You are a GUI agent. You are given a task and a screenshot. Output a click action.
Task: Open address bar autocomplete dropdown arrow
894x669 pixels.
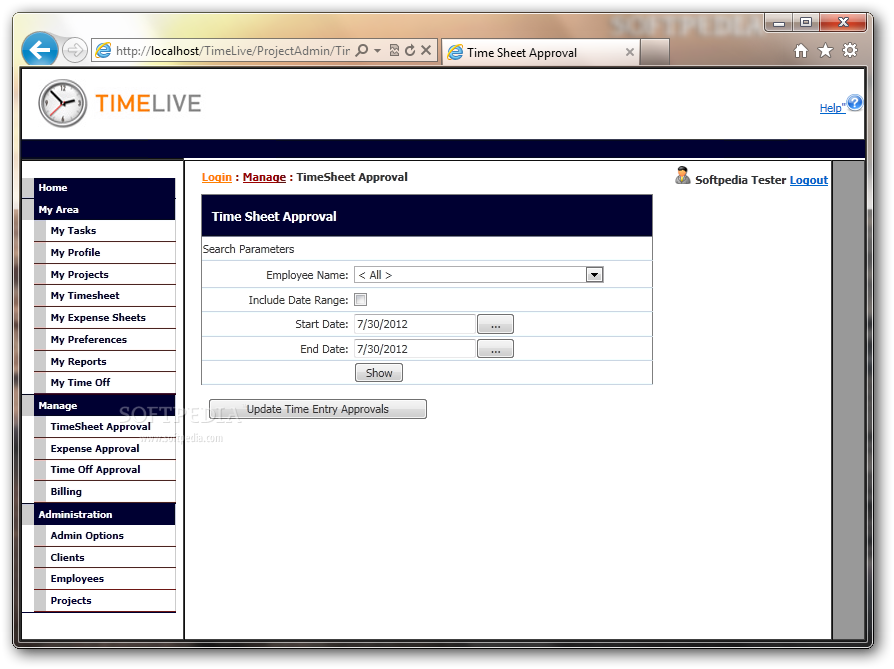click(377, 51)
